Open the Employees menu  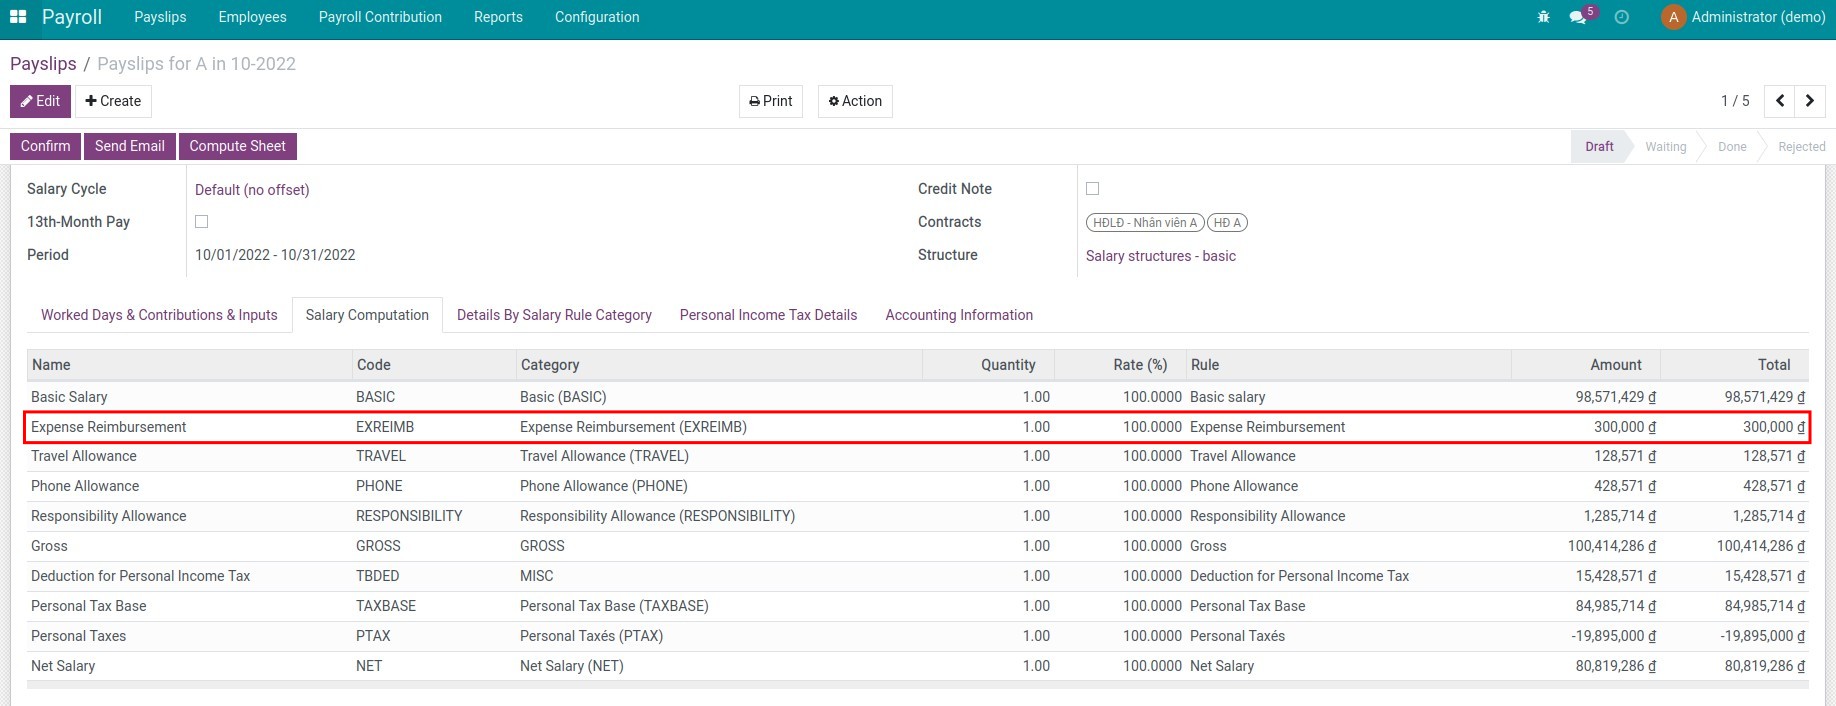[252, 17]
